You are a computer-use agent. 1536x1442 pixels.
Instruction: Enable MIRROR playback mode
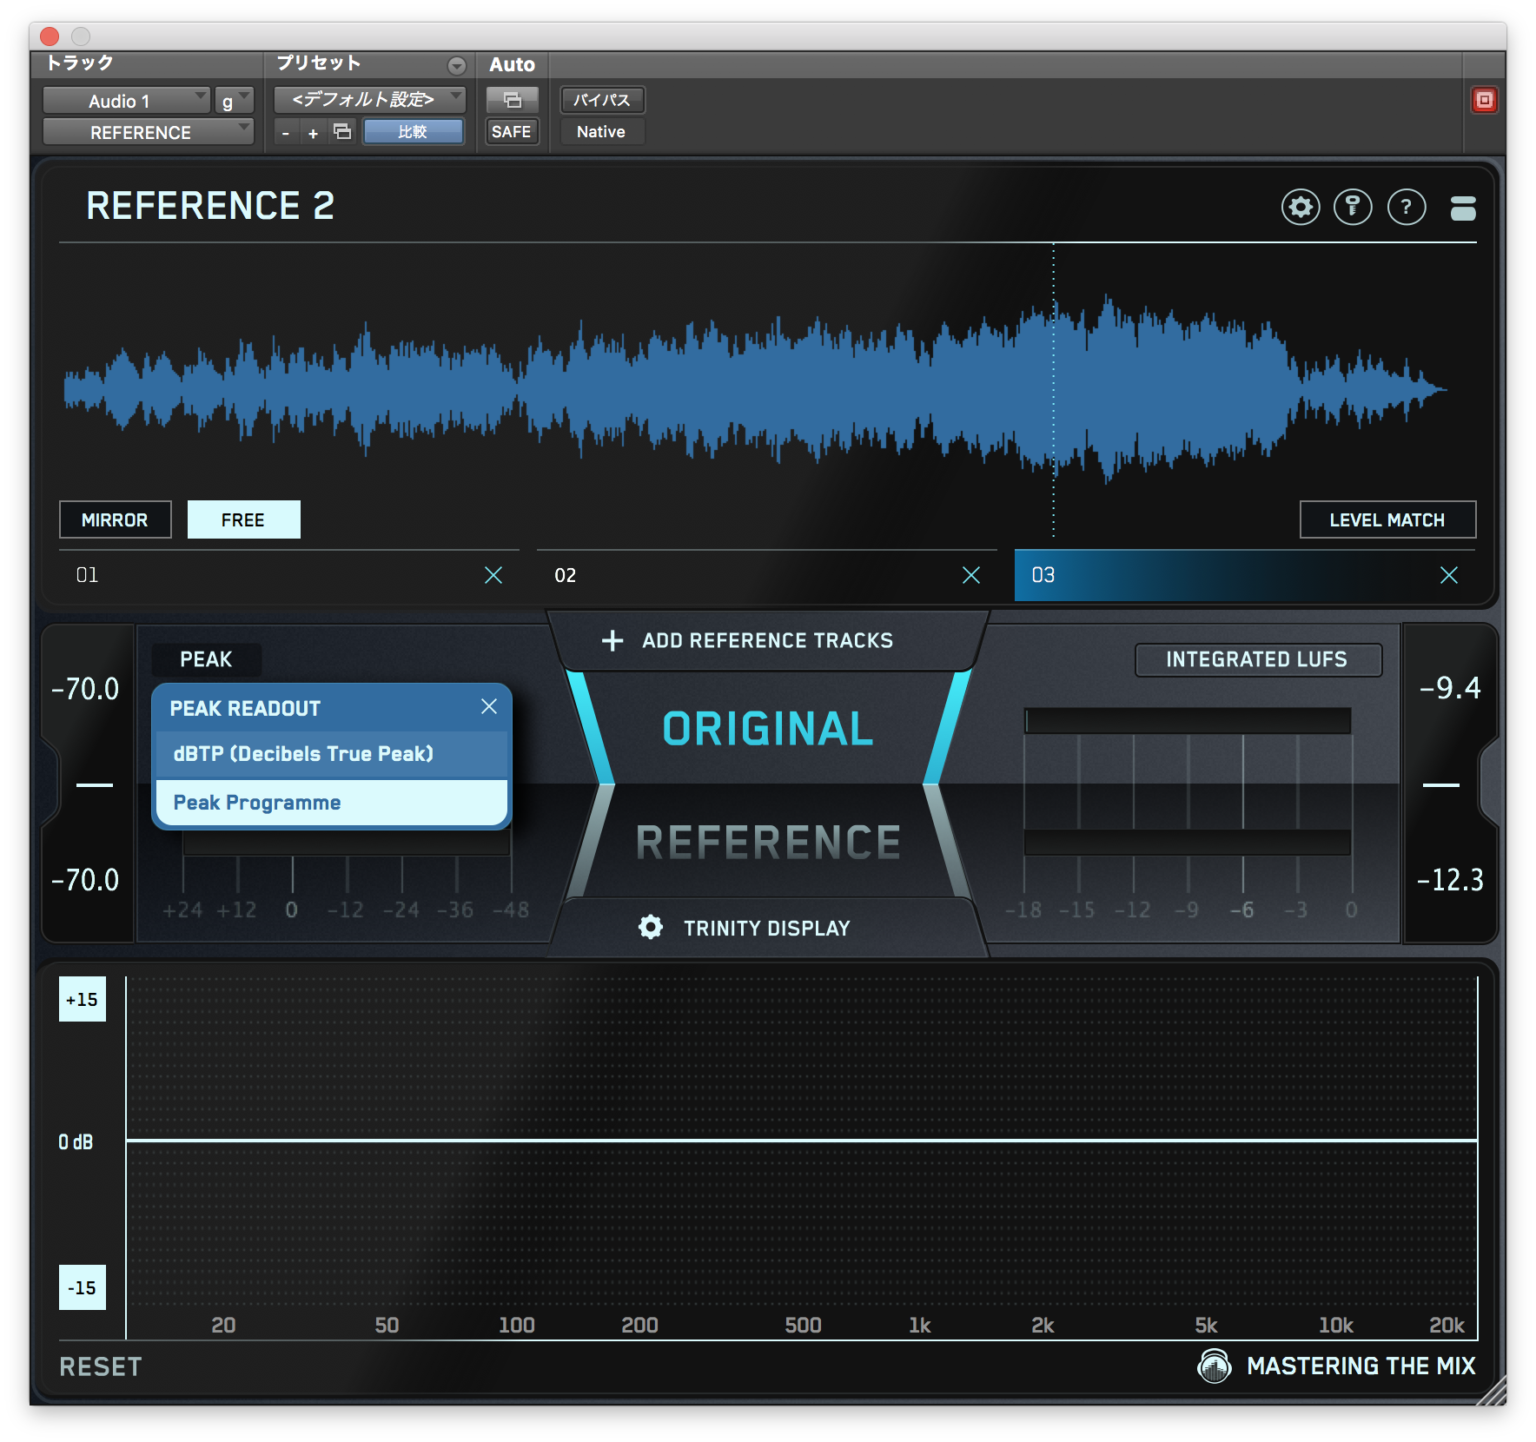point(114,519)
